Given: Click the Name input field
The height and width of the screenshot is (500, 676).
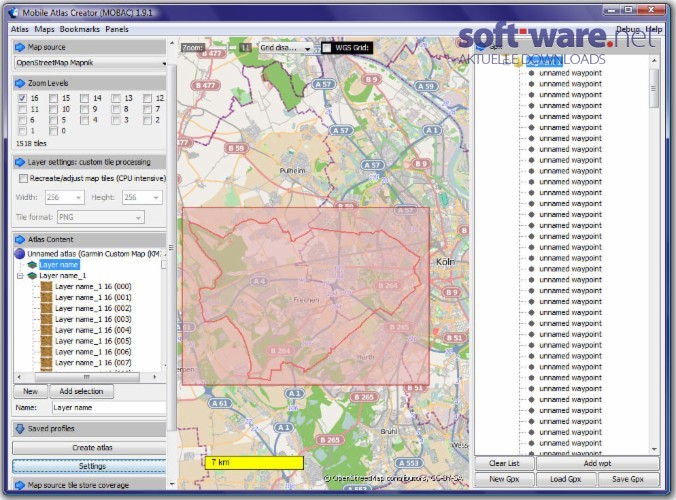Looking at the screenshot, I should click(109, 407).
